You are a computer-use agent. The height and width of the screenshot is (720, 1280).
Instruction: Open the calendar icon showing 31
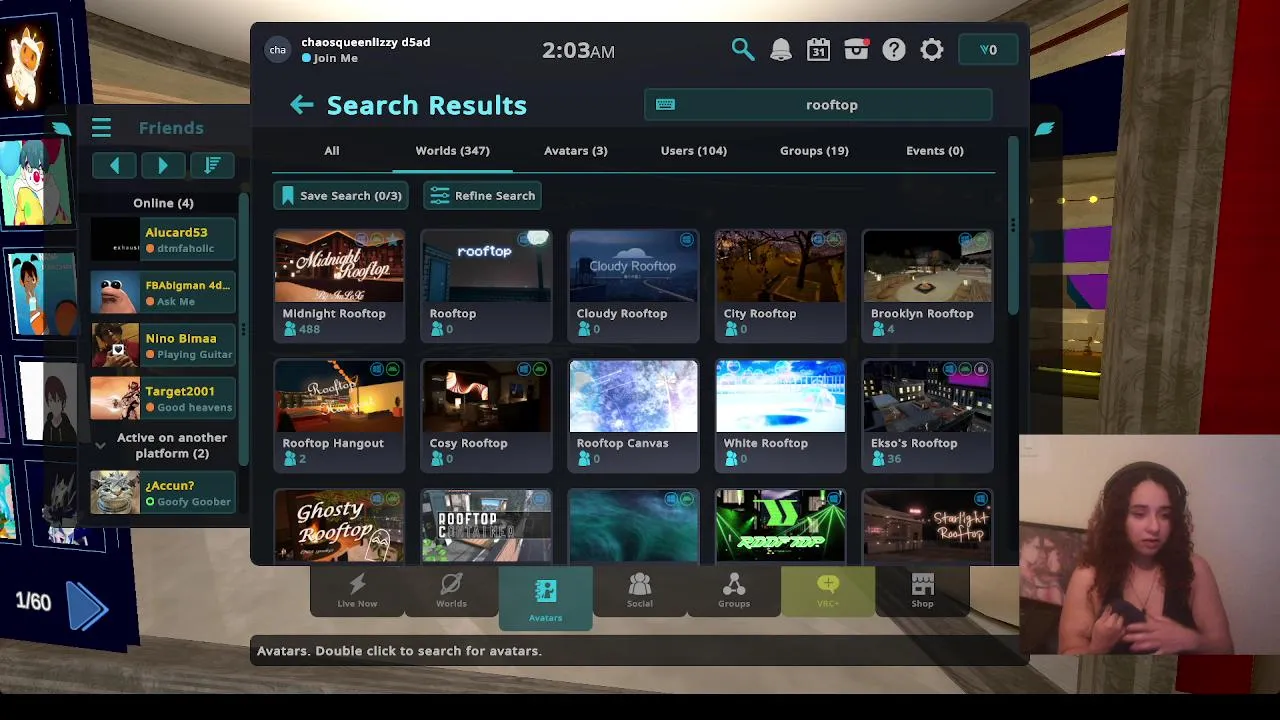pos(818,50)
